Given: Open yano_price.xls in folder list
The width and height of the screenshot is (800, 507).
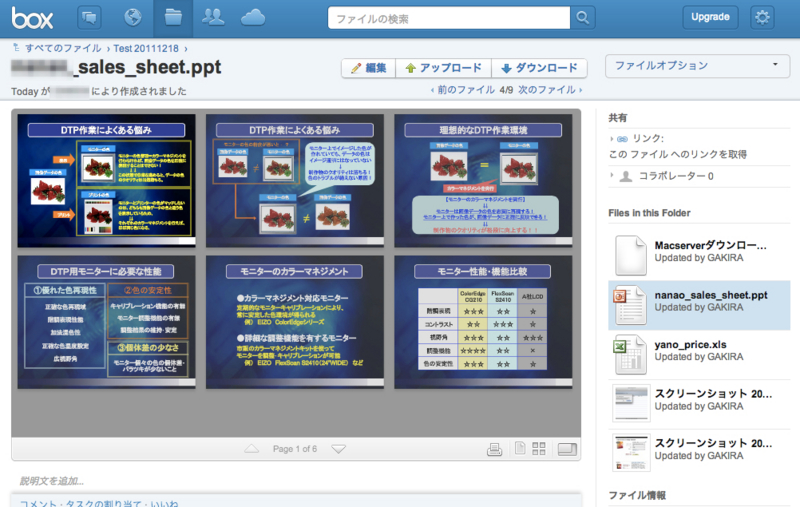Looking at the screenshot, I should click(x=699, y=354).
